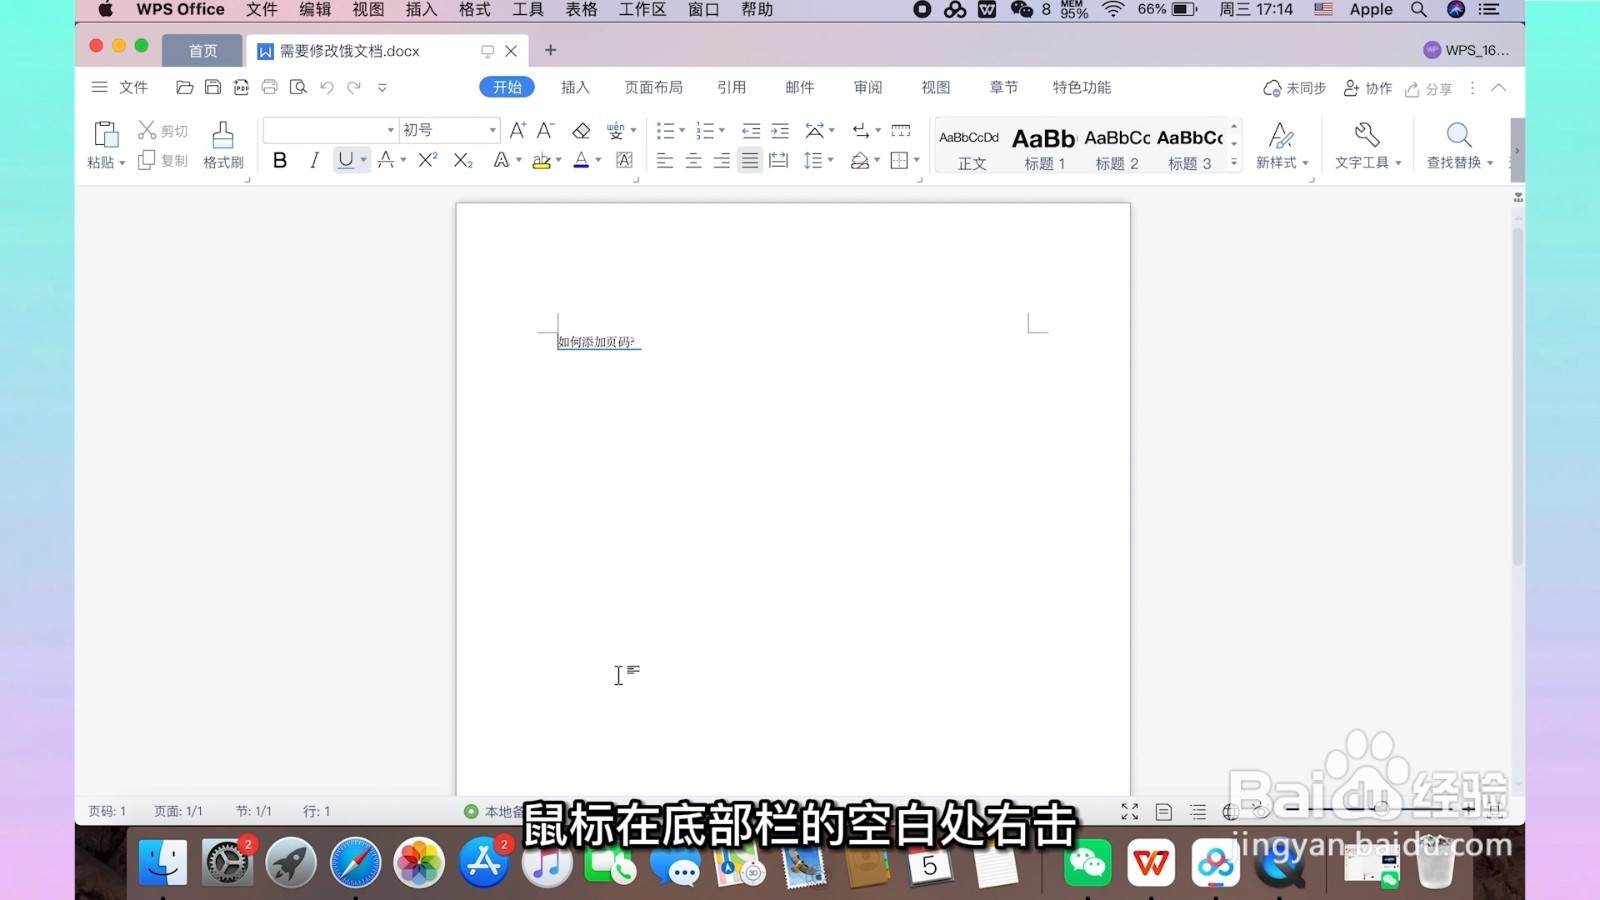Screen dimensions: 1600x900
Task: Switch to the 插入 ribbon tab
Action: point(575,87)
